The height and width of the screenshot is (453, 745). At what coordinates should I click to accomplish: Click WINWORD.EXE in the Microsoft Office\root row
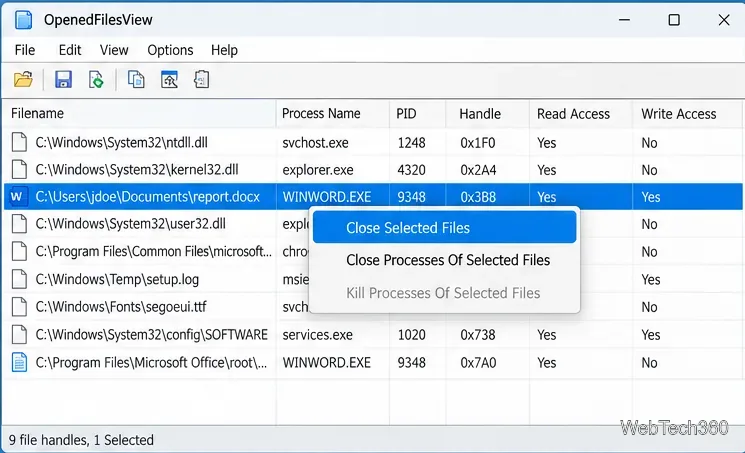[327, 363]
